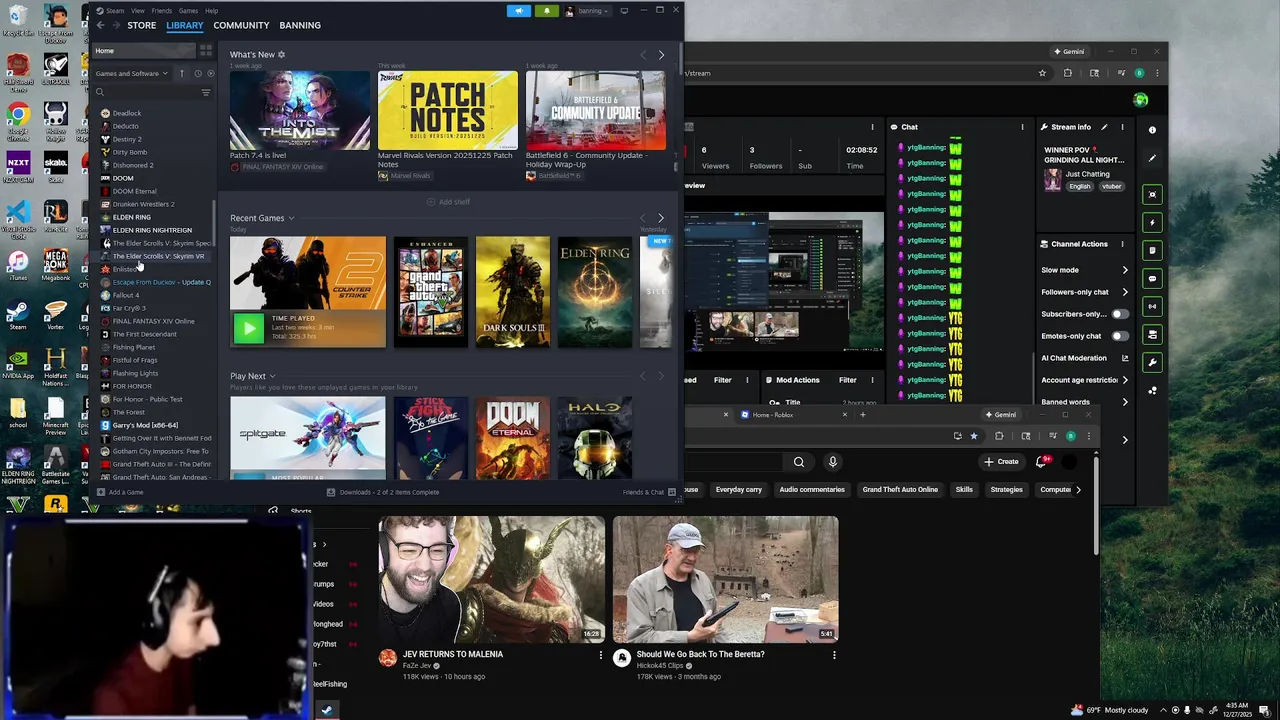Expand Play Next shelf dropdown
This screenshot has height=720, width=1280.
272,376
